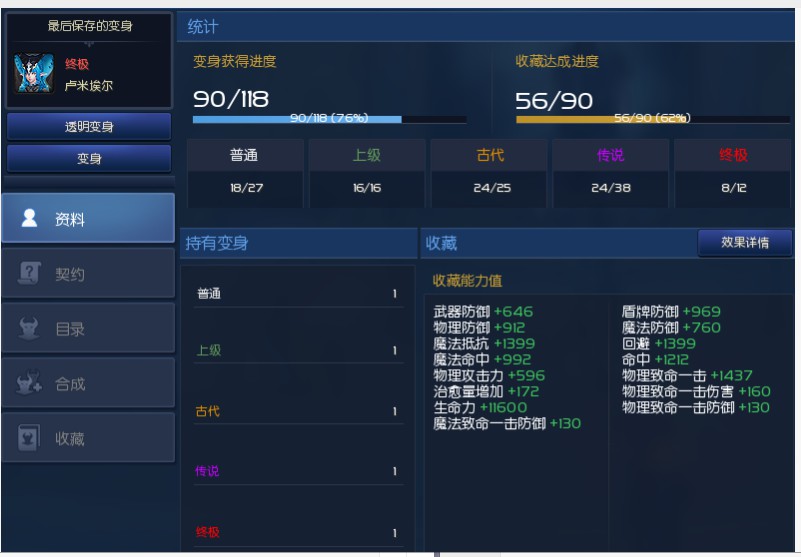Select the 古代 grade tab showing 24/25
Screen dimensions: 801x557
pyautogui.click(x=490, y=172)
